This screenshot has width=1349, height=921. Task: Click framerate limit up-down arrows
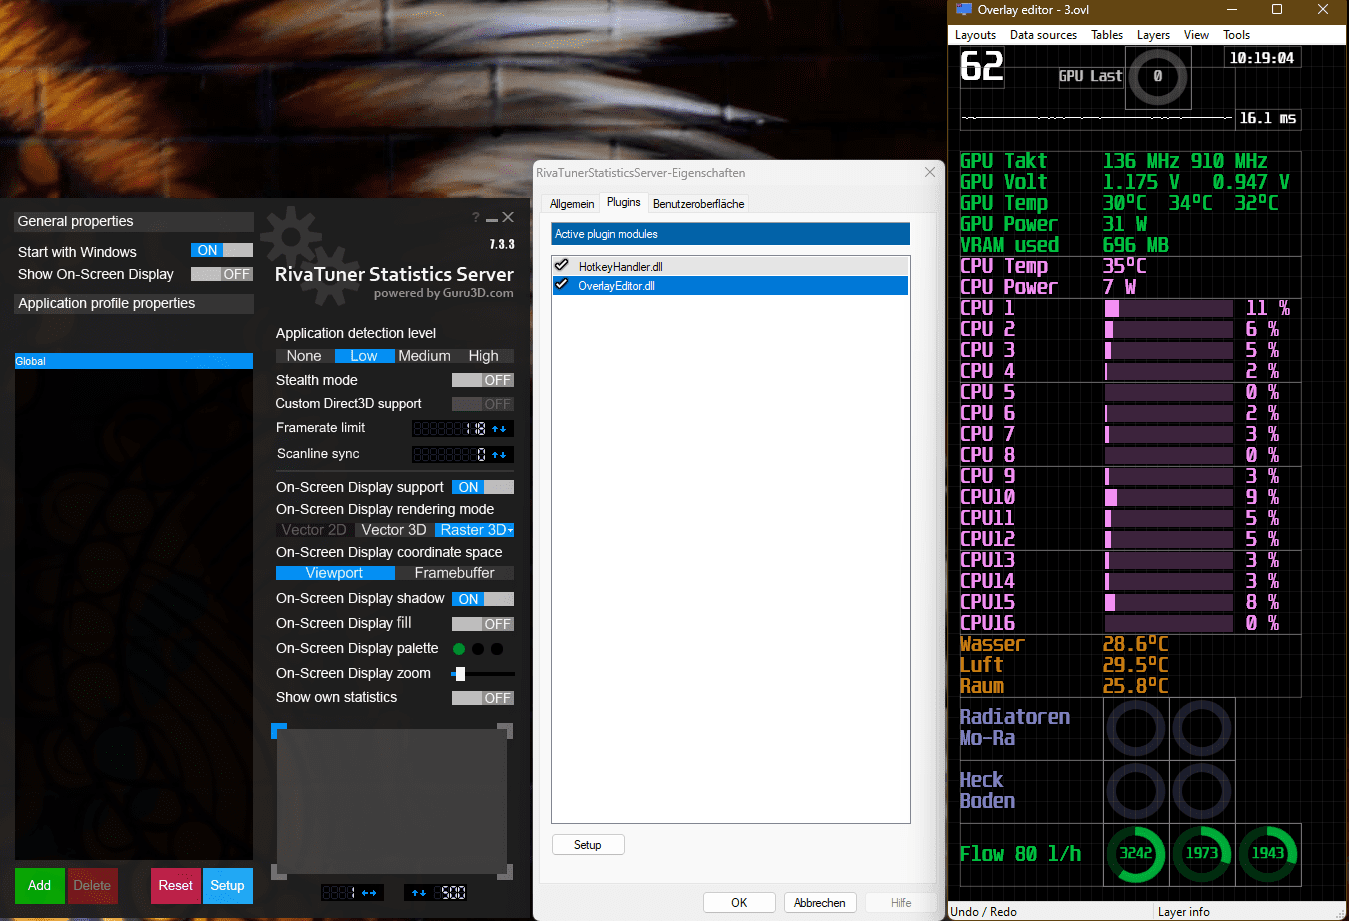click(500, 429)
